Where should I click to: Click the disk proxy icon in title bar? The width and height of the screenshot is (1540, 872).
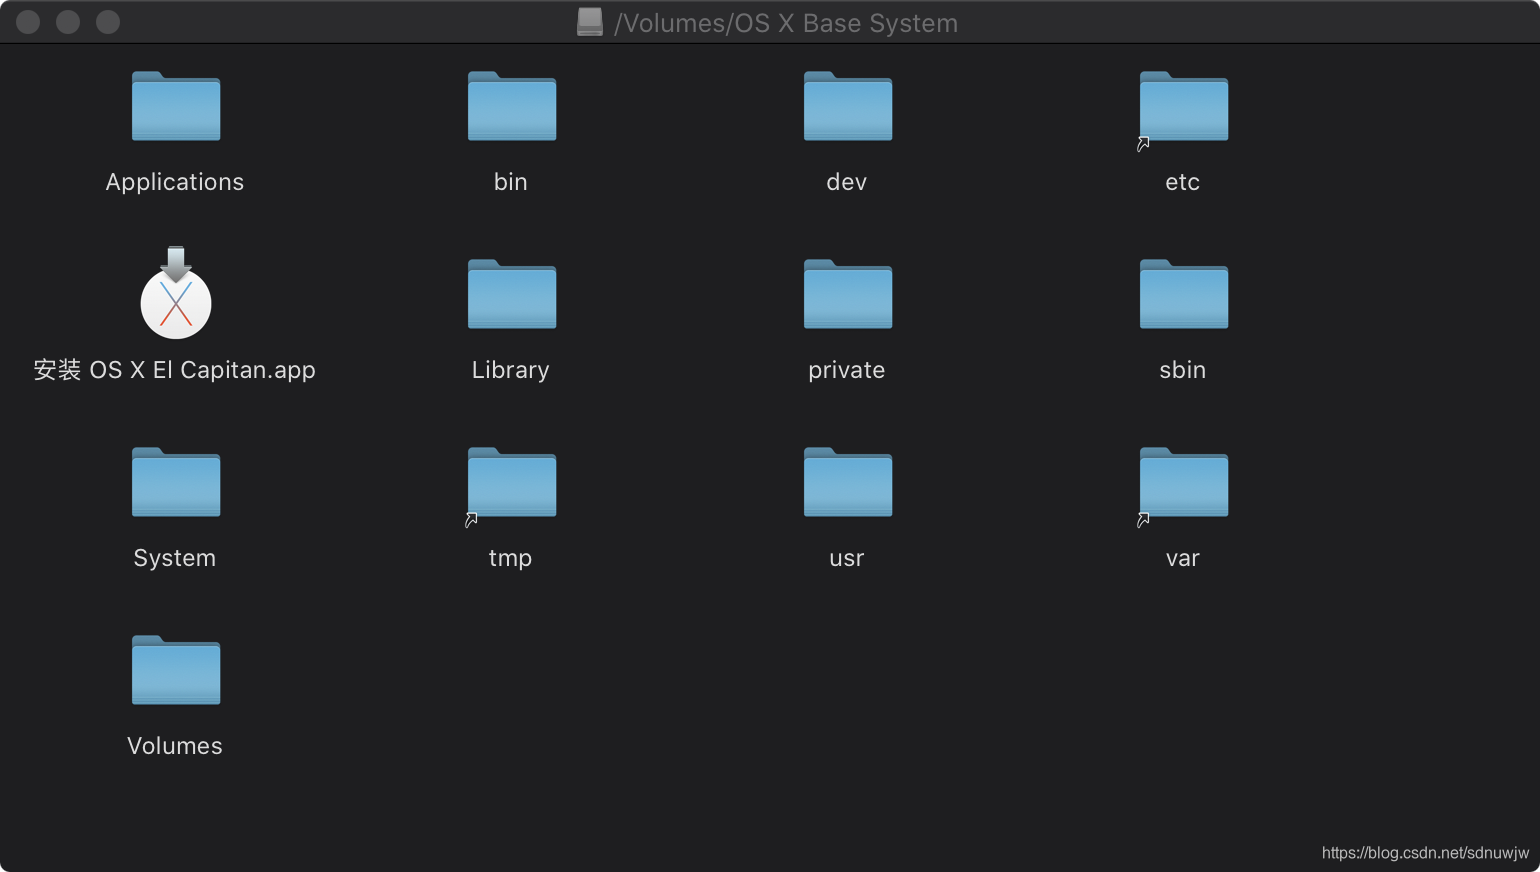click(x=590, y=22)
